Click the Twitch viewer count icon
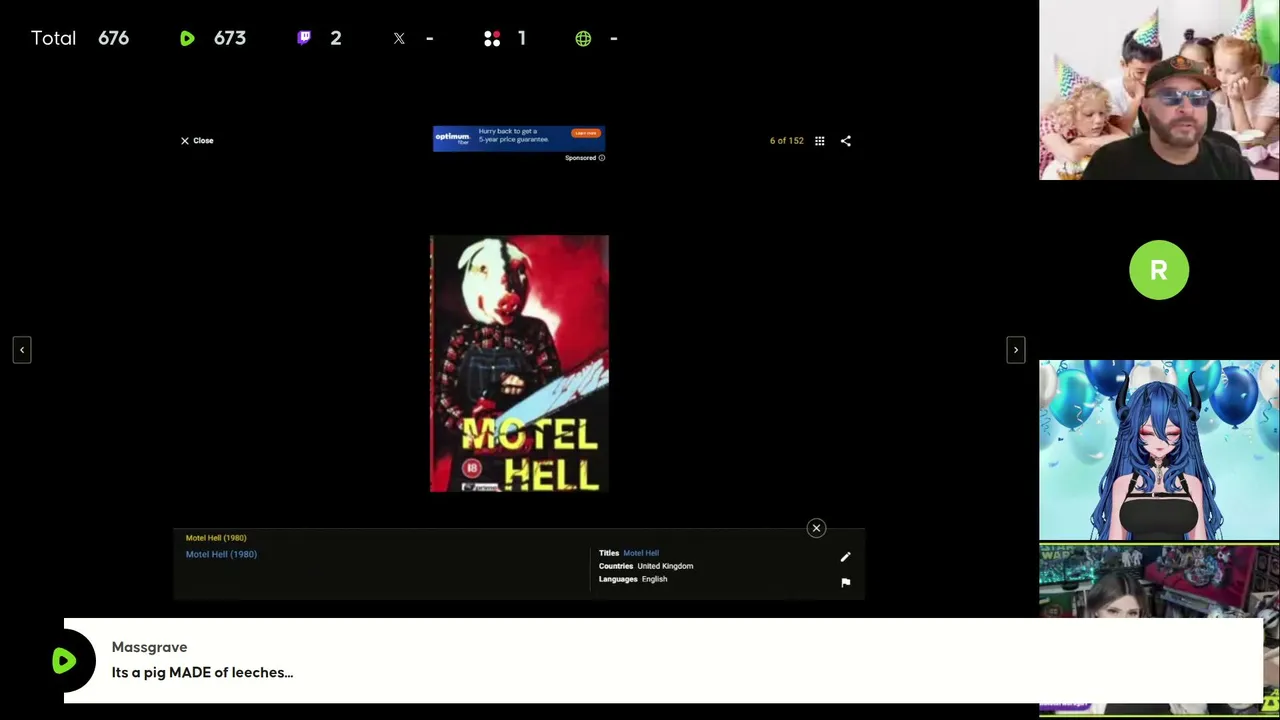Image resolution: width=1280 pixels, height=720 pixels. coord(304,38)
